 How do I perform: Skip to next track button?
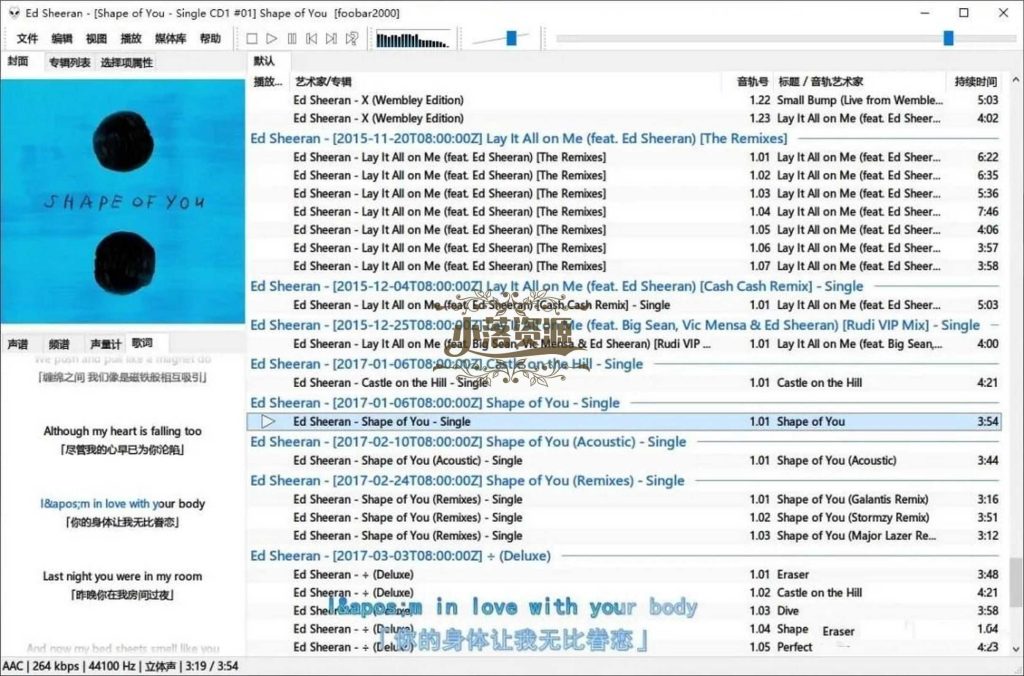332,39
